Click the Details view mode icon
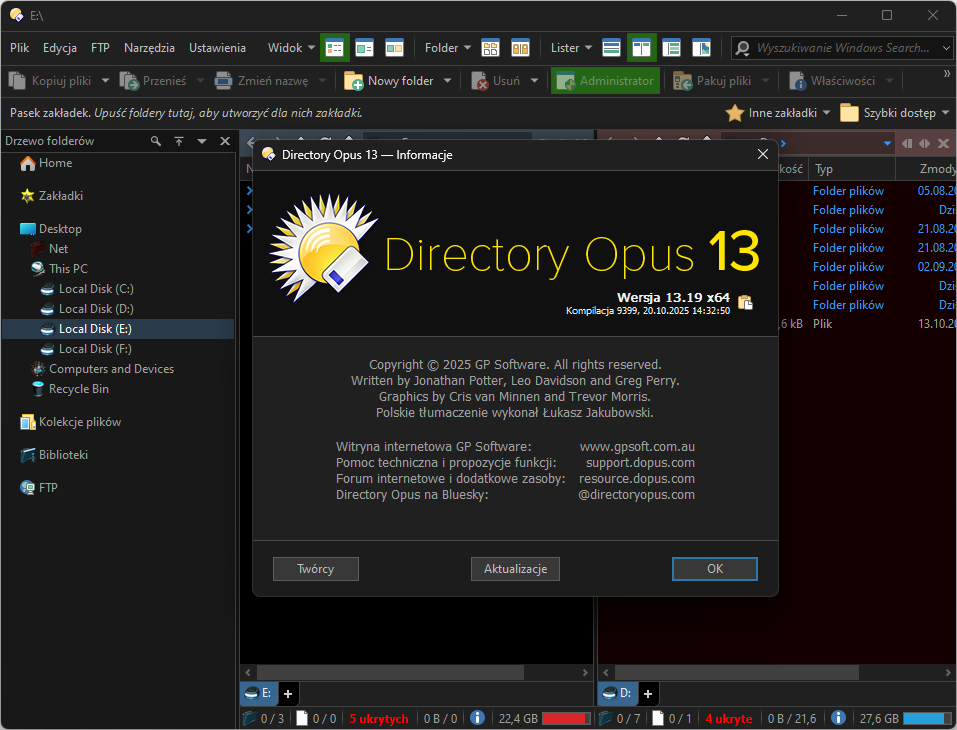957x730 pixels. click(334, 48)
